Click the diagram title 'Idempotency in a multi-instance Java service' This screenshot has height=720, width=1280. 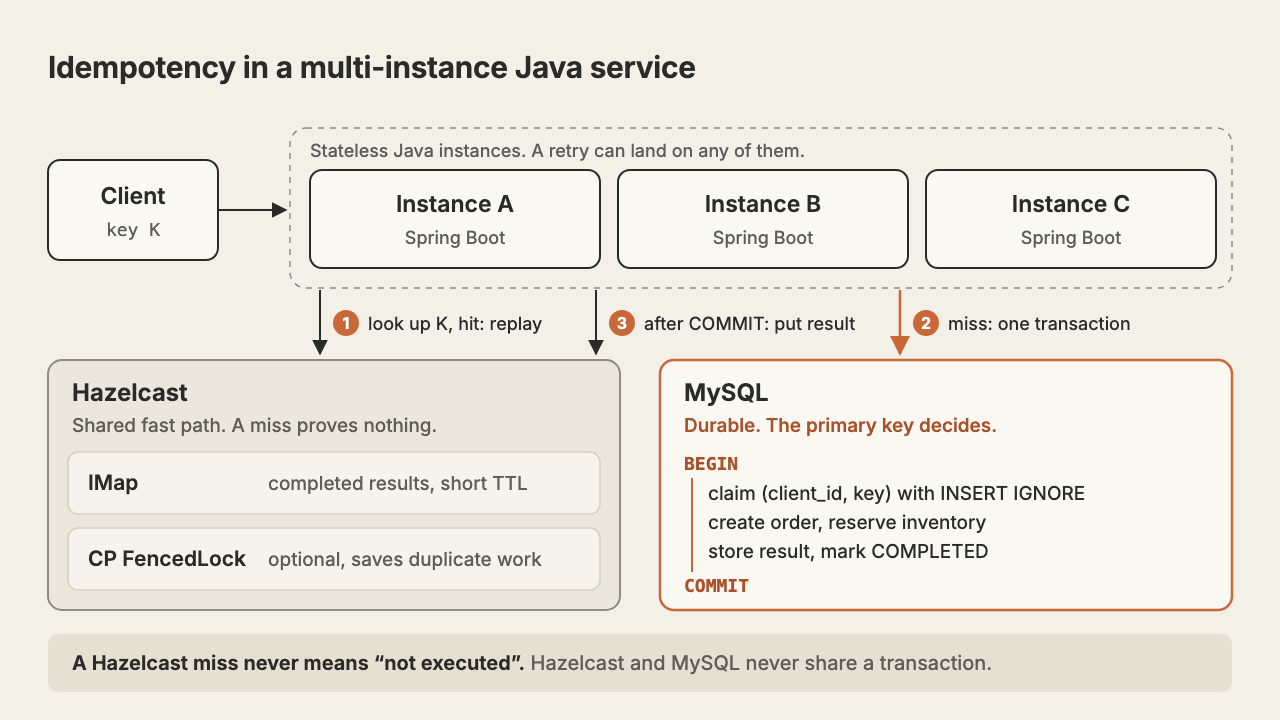tap(371, 68)
